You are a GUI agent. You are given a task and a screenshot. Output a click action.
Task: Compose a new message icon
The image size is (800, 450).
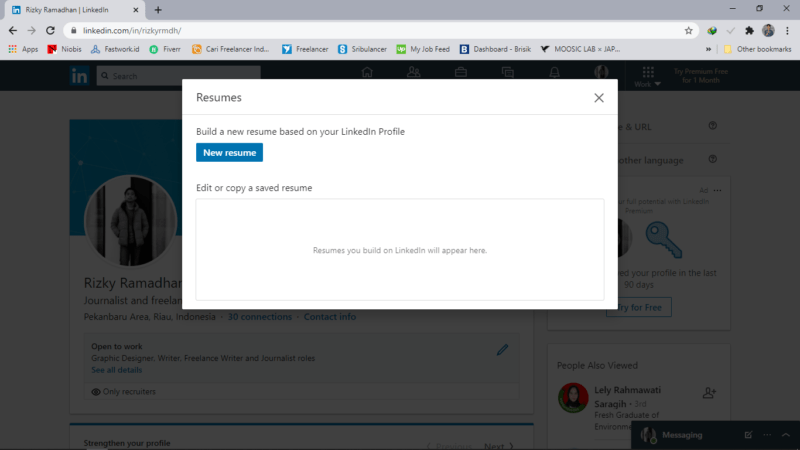pyautogui.click(x=748, y=435)
